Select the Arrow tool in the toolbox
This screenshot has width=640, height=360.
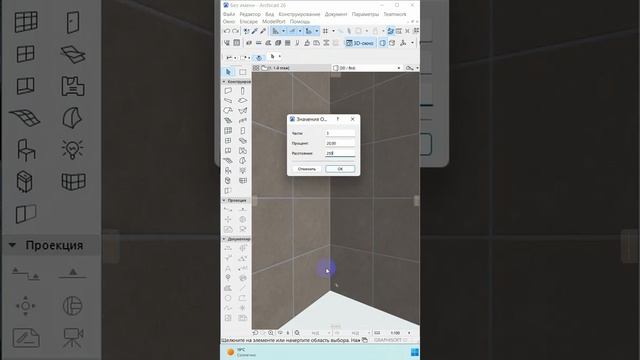click(x=228, y=72)
